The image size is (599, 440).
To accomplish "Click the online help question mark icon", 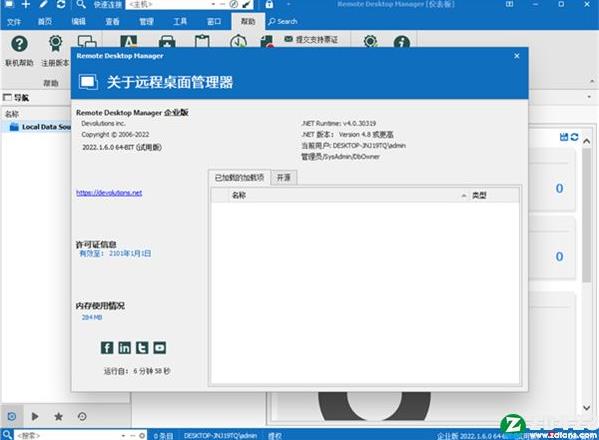I will (x=19, y=44).
